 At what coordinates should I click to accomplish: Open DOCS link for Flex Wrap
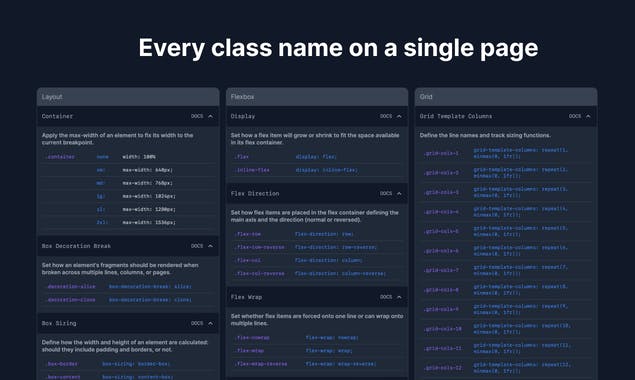(386, 297)
